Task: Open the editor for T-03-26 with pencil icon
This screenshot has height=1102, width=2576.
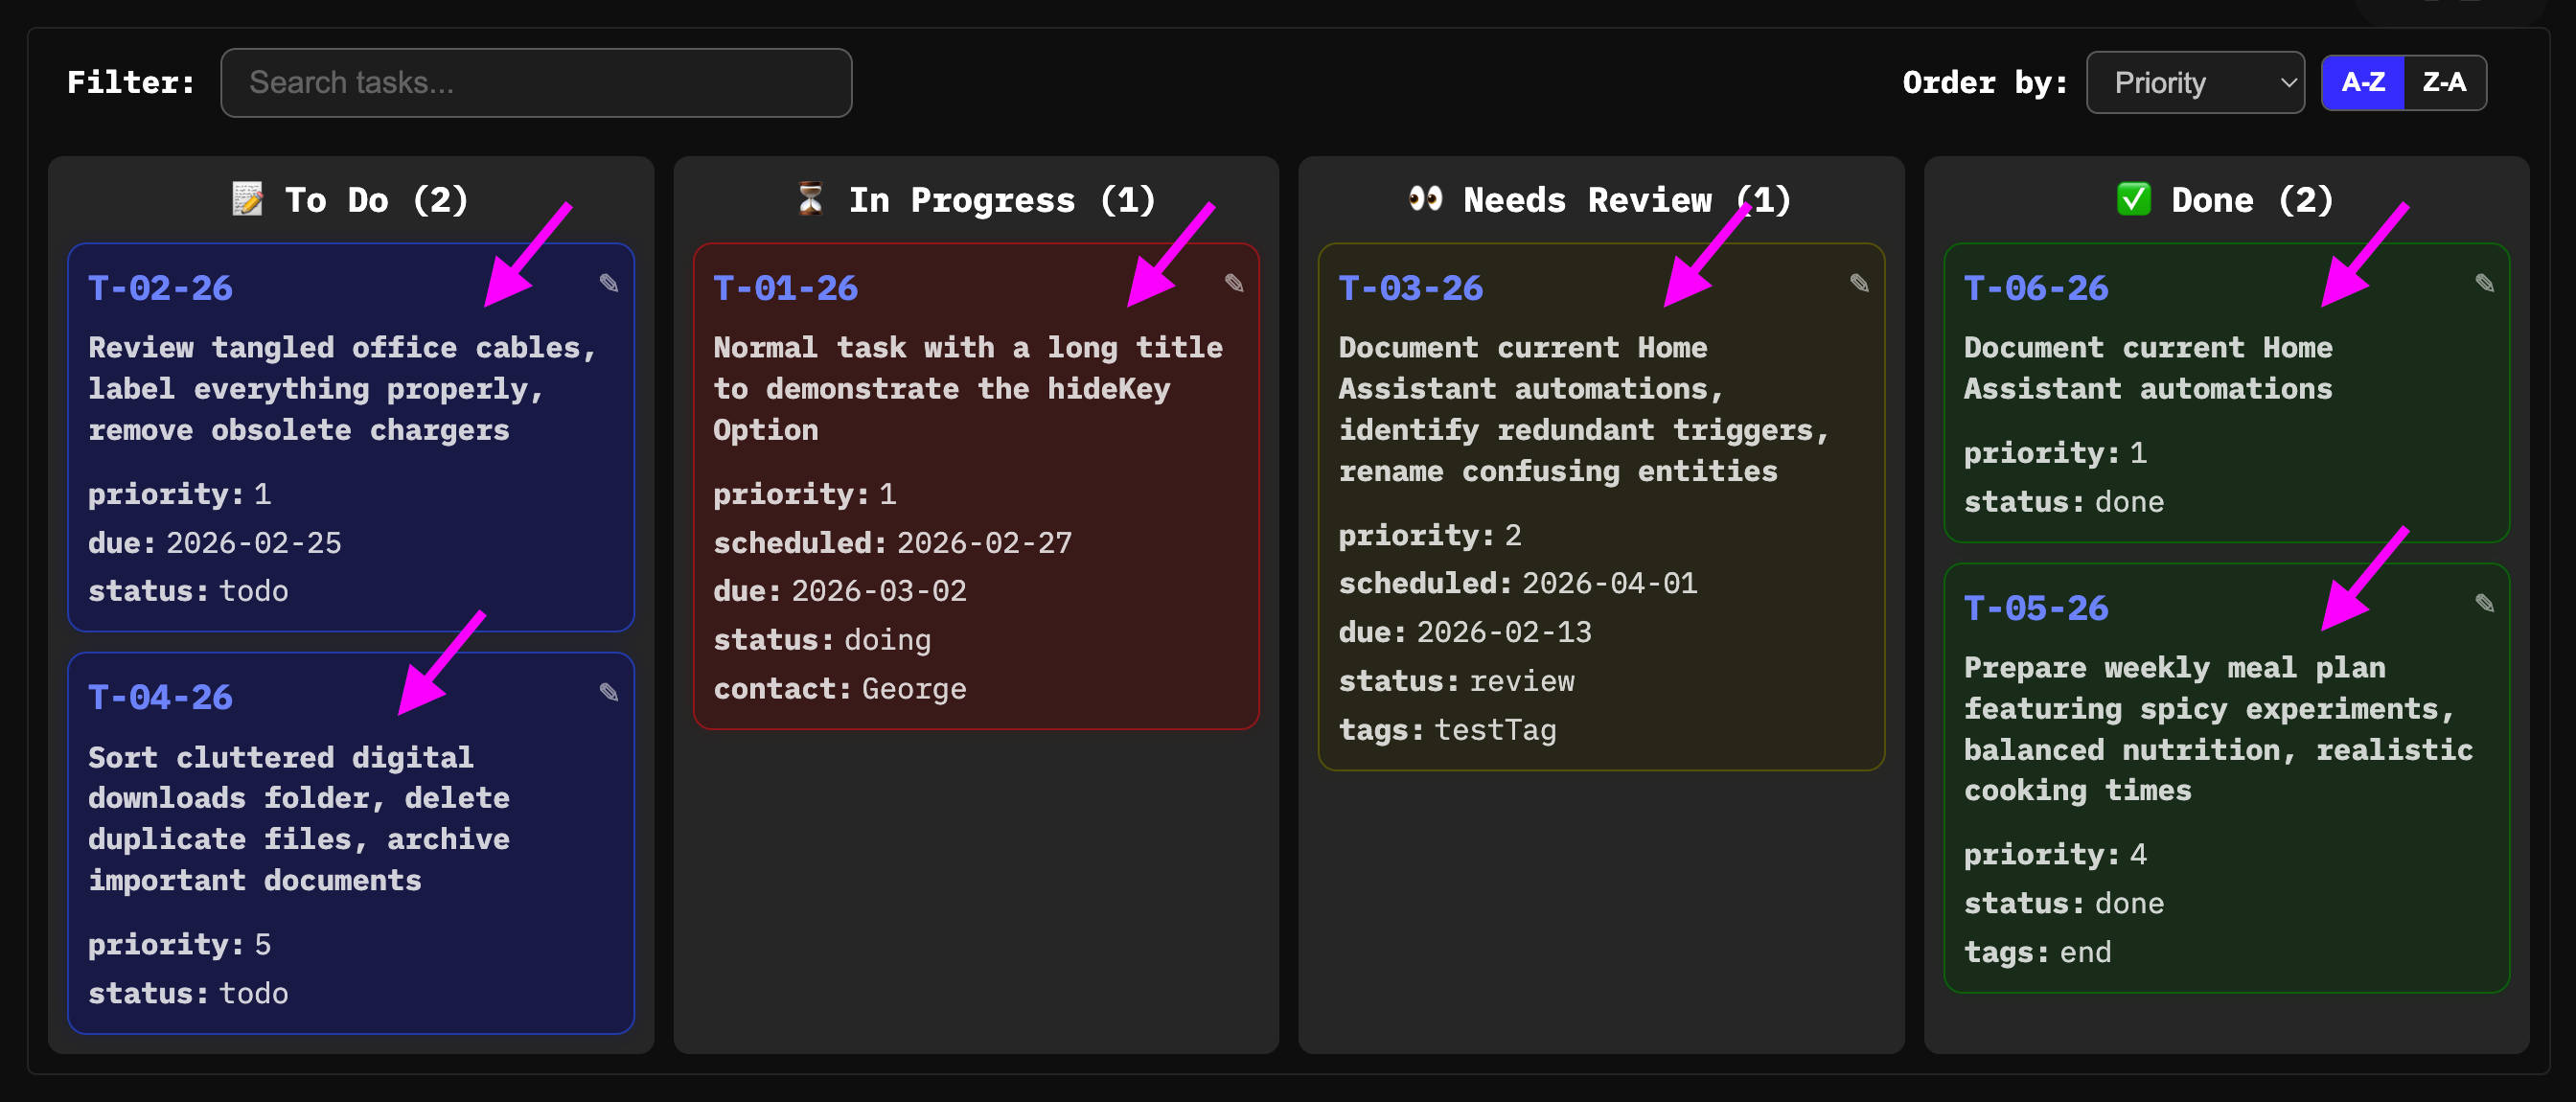Action: [x=1859, y=283]
